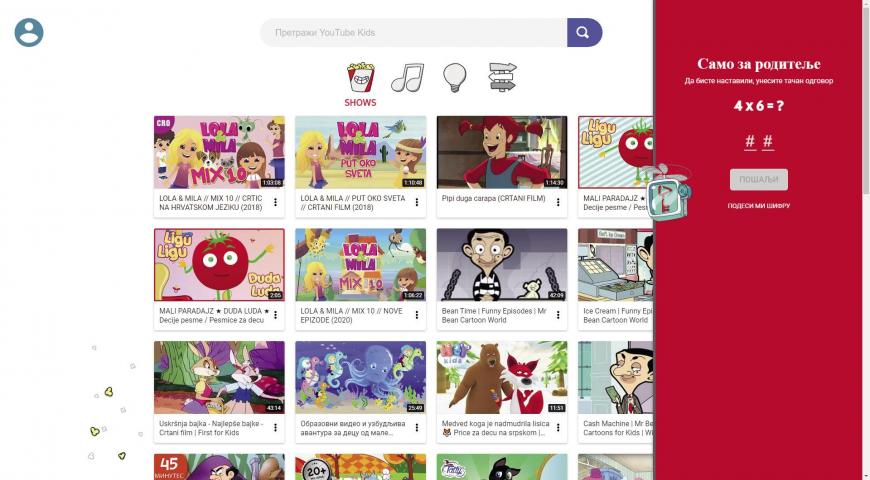Open options for Medved koga je nadmudrila lisica
The image size is (870, 480).
pos(558,428)
